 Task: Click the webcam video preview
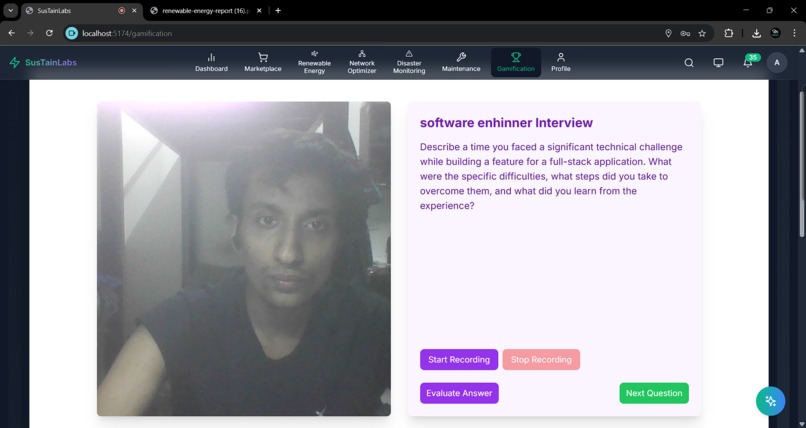point(244,259)
